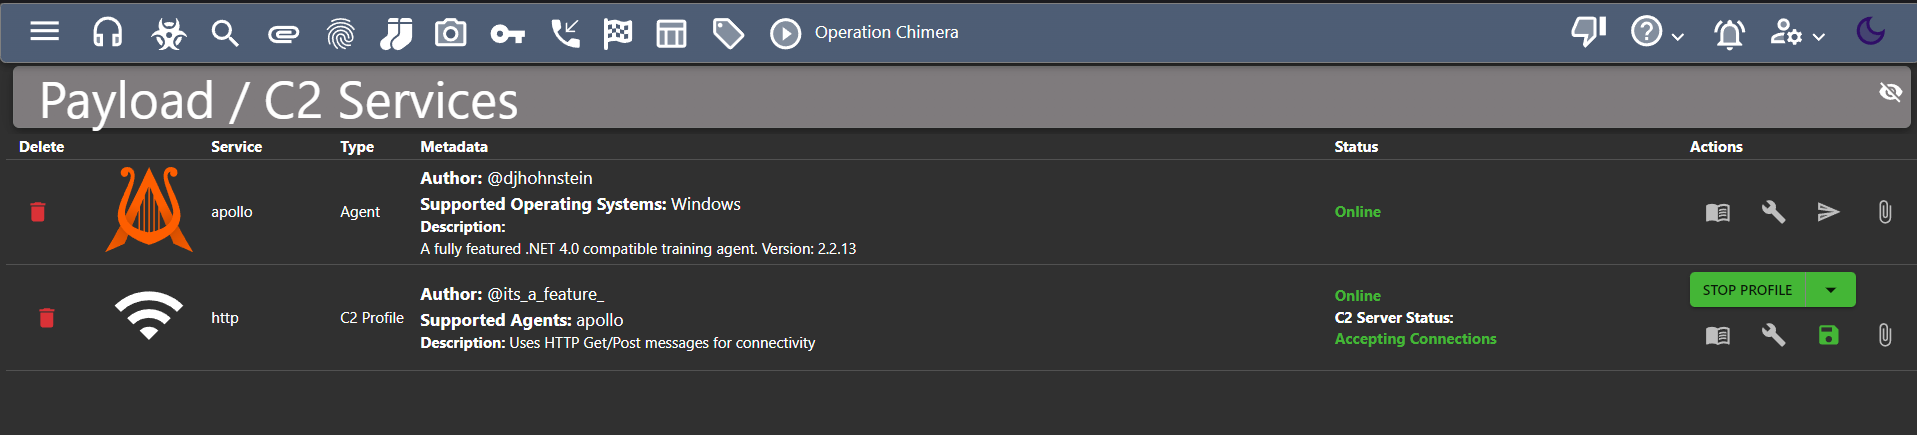
Task: Expand the user settings dropdown
Action: [1797, 33]
